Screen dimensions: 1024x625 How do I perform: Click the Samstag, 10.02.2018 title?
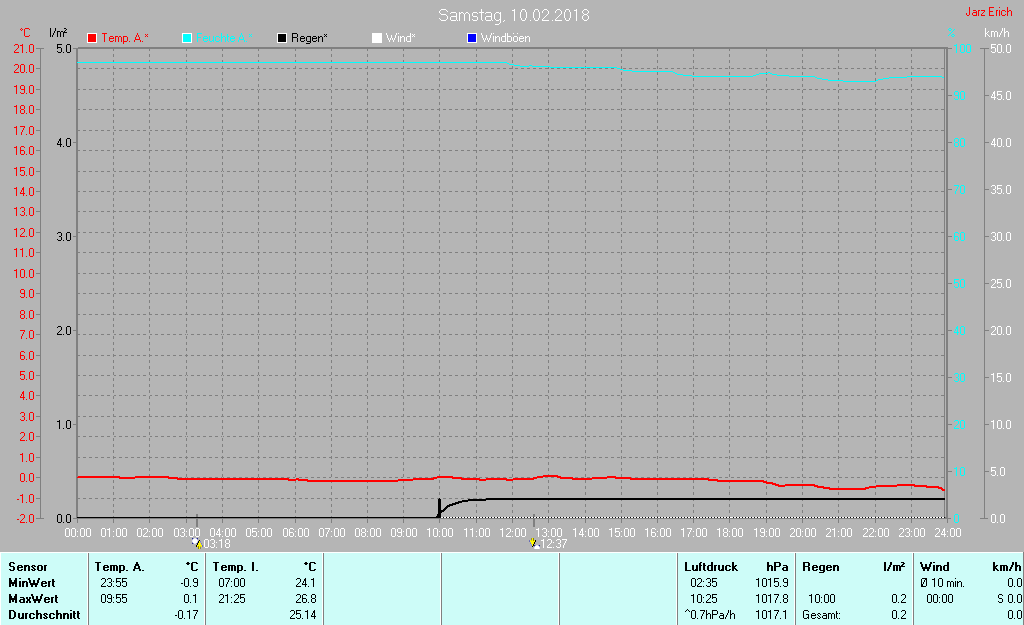pyautogui.click(x=513, y=15)
